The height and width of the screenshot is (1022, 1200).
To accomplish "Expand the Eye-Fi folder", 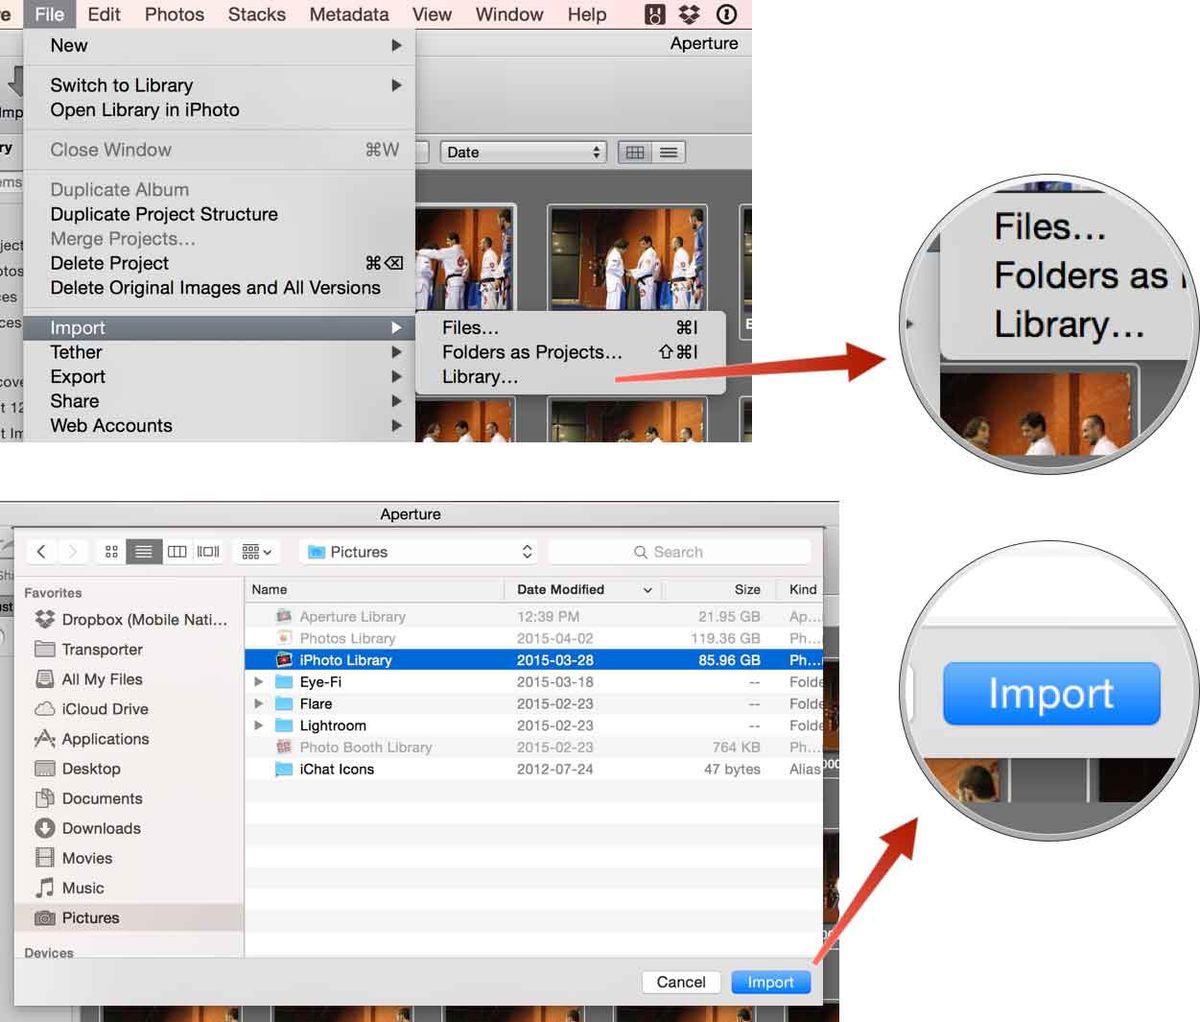I will 259,681.
